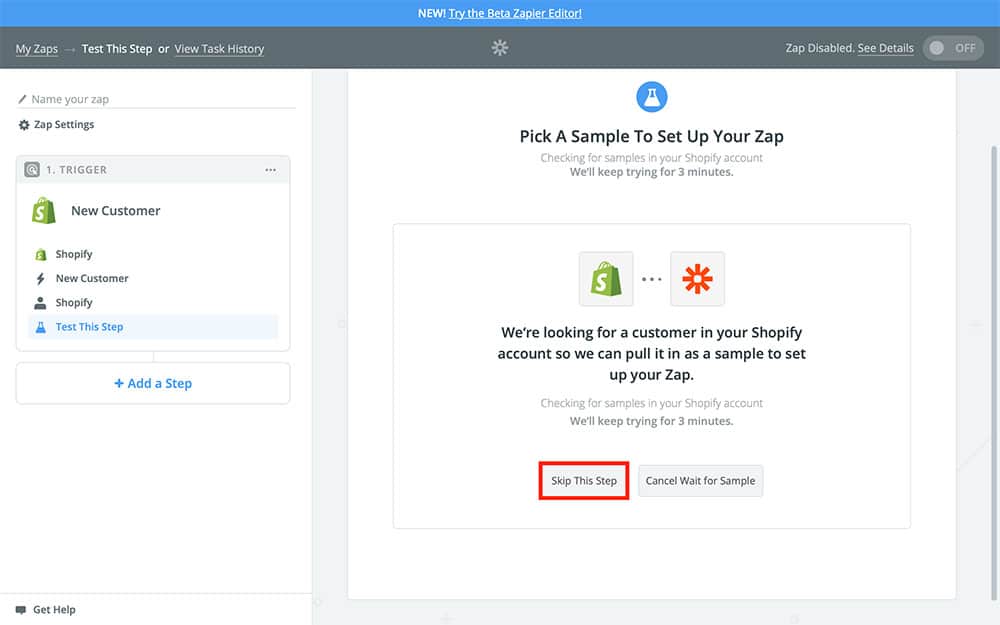
Task: Click the Shopify logo tile in sample panel
Action: pos(606,279)
